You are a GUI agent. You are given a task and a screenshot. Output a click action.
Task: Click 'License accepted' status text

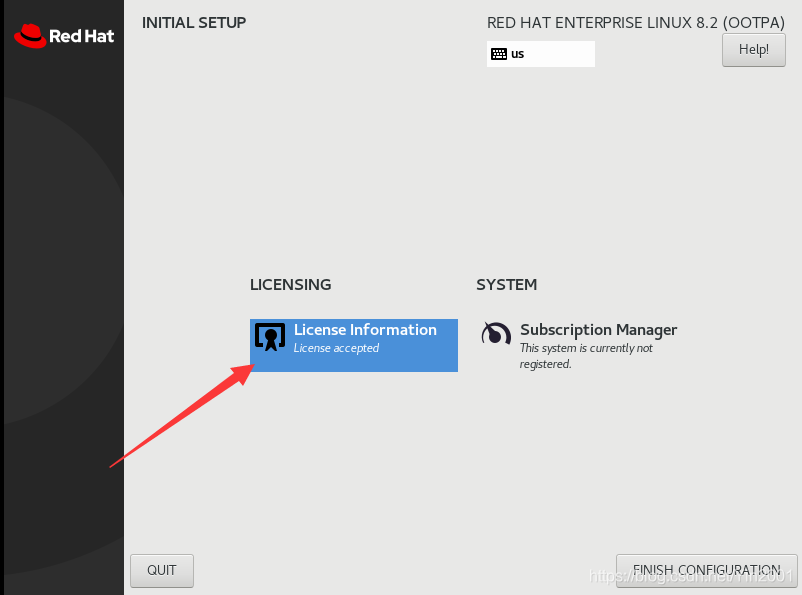tap(336, 348)
